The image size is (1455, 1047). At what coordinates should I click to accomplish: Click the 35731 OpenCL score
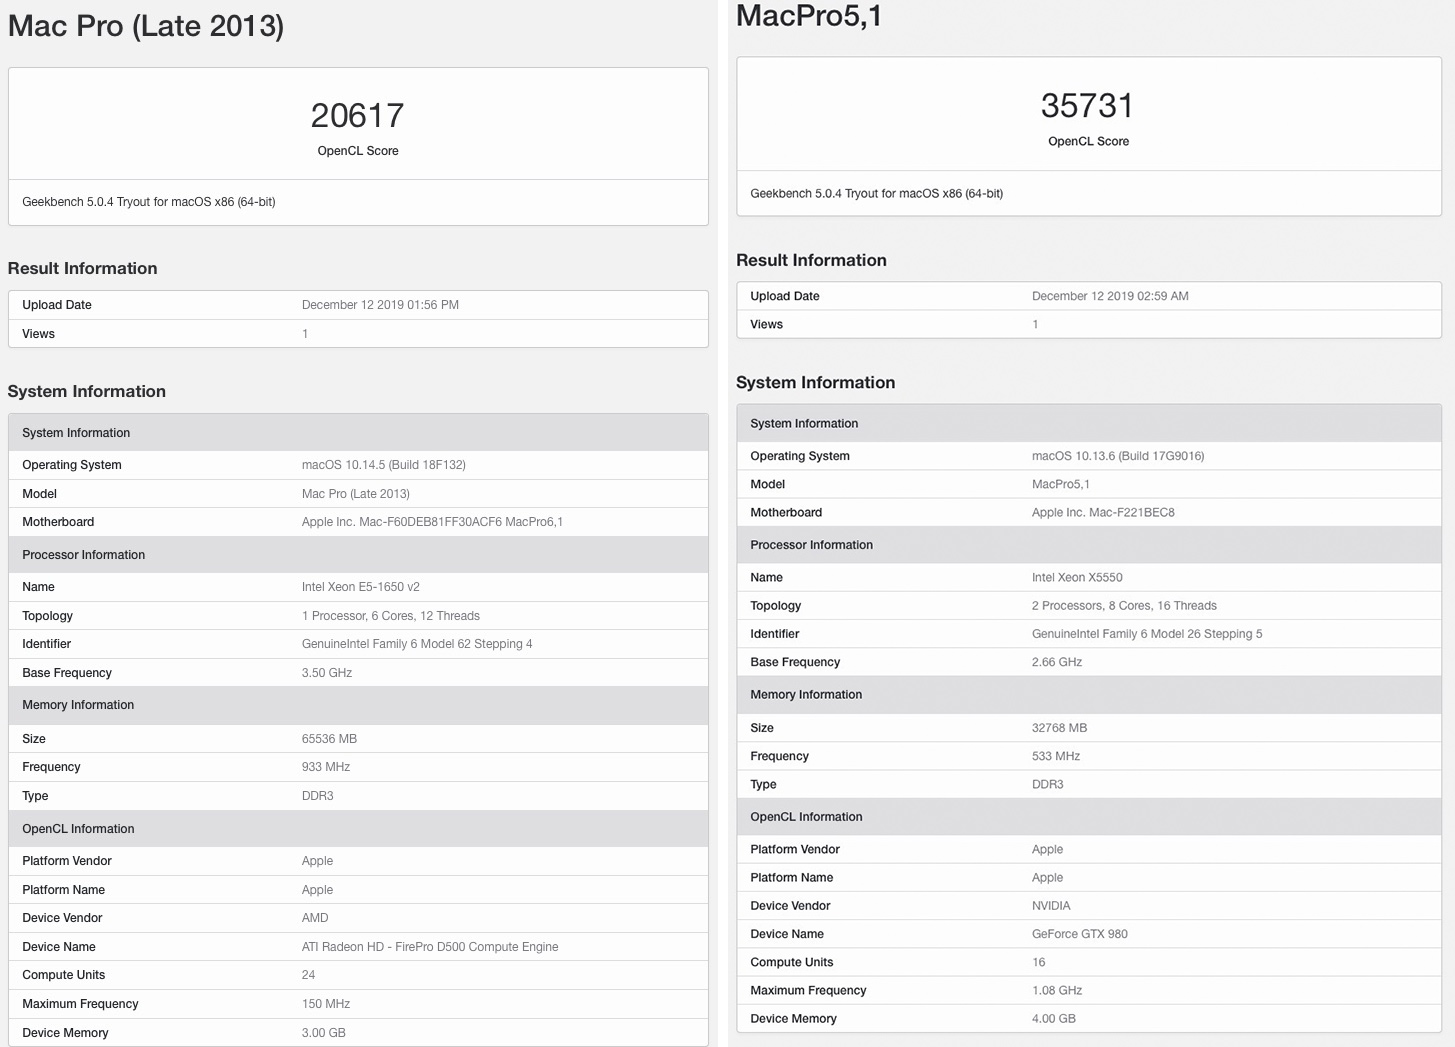click(x=1087, y=106)
